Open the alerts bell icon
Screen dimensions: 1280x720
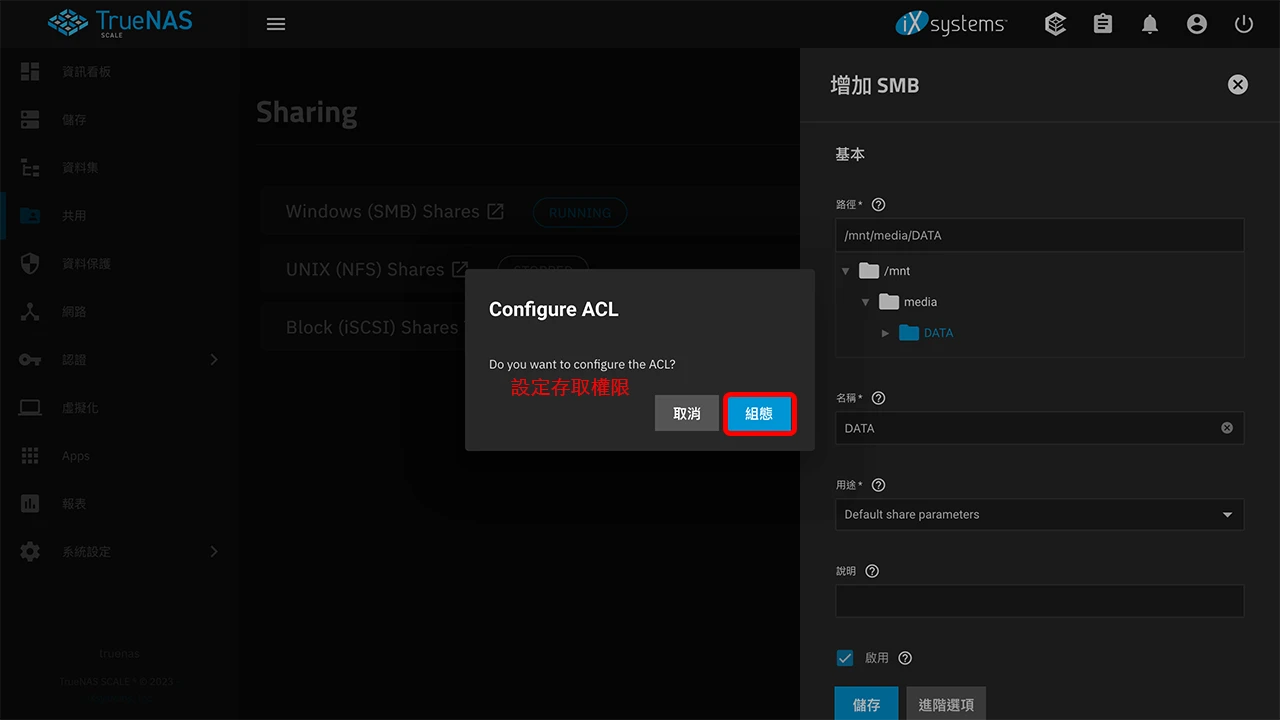coord(1150,24)
